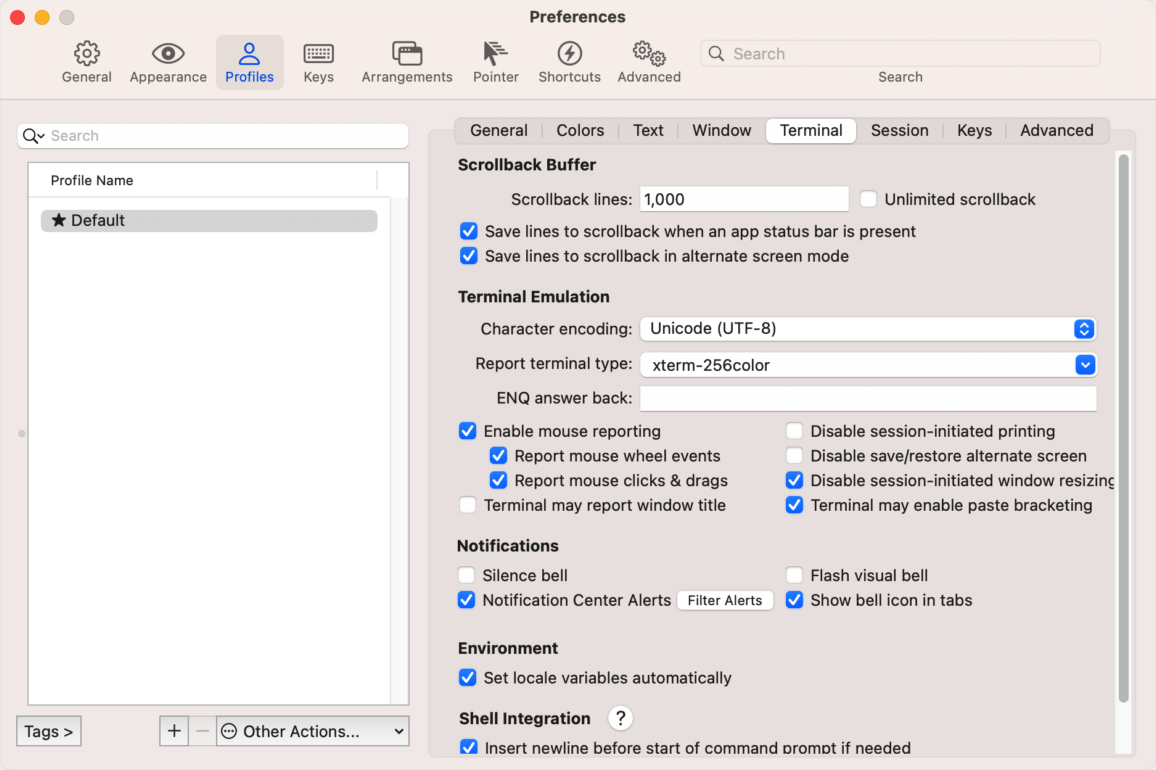
Task: Disable Enable mouse reporting checkbox
Action: click(467, 431)
